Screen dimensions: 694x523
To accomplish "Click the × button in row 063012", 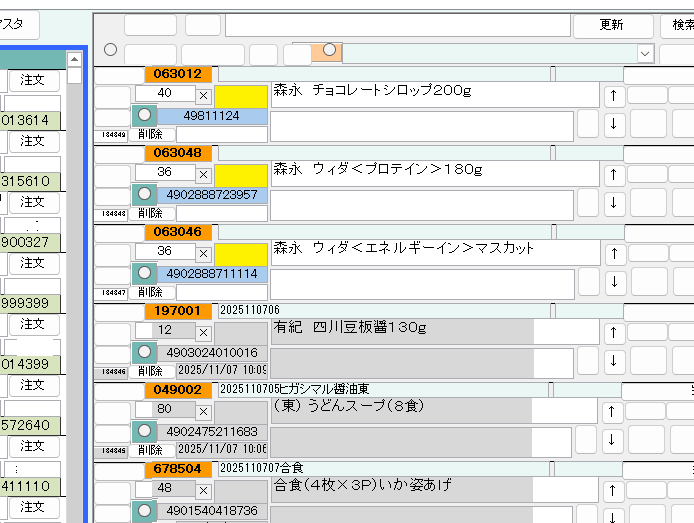I will (204, 96).
